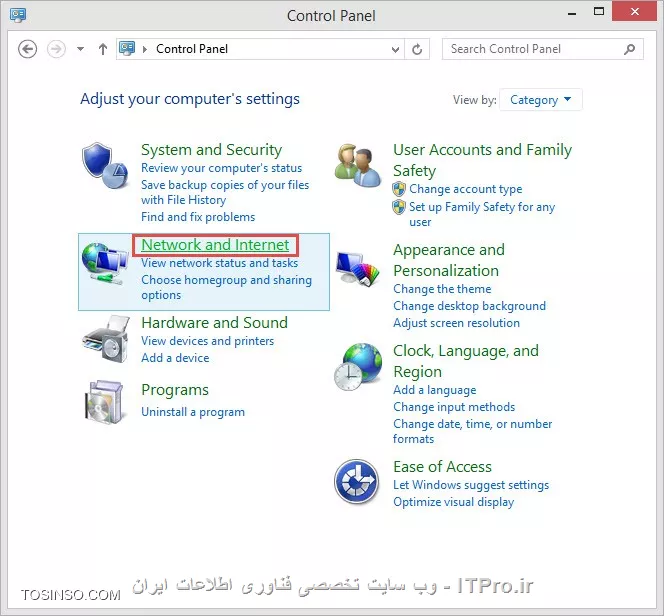Click the Ease of Access icon
This screenshot has height=616, width=664.
pos(357,481)
